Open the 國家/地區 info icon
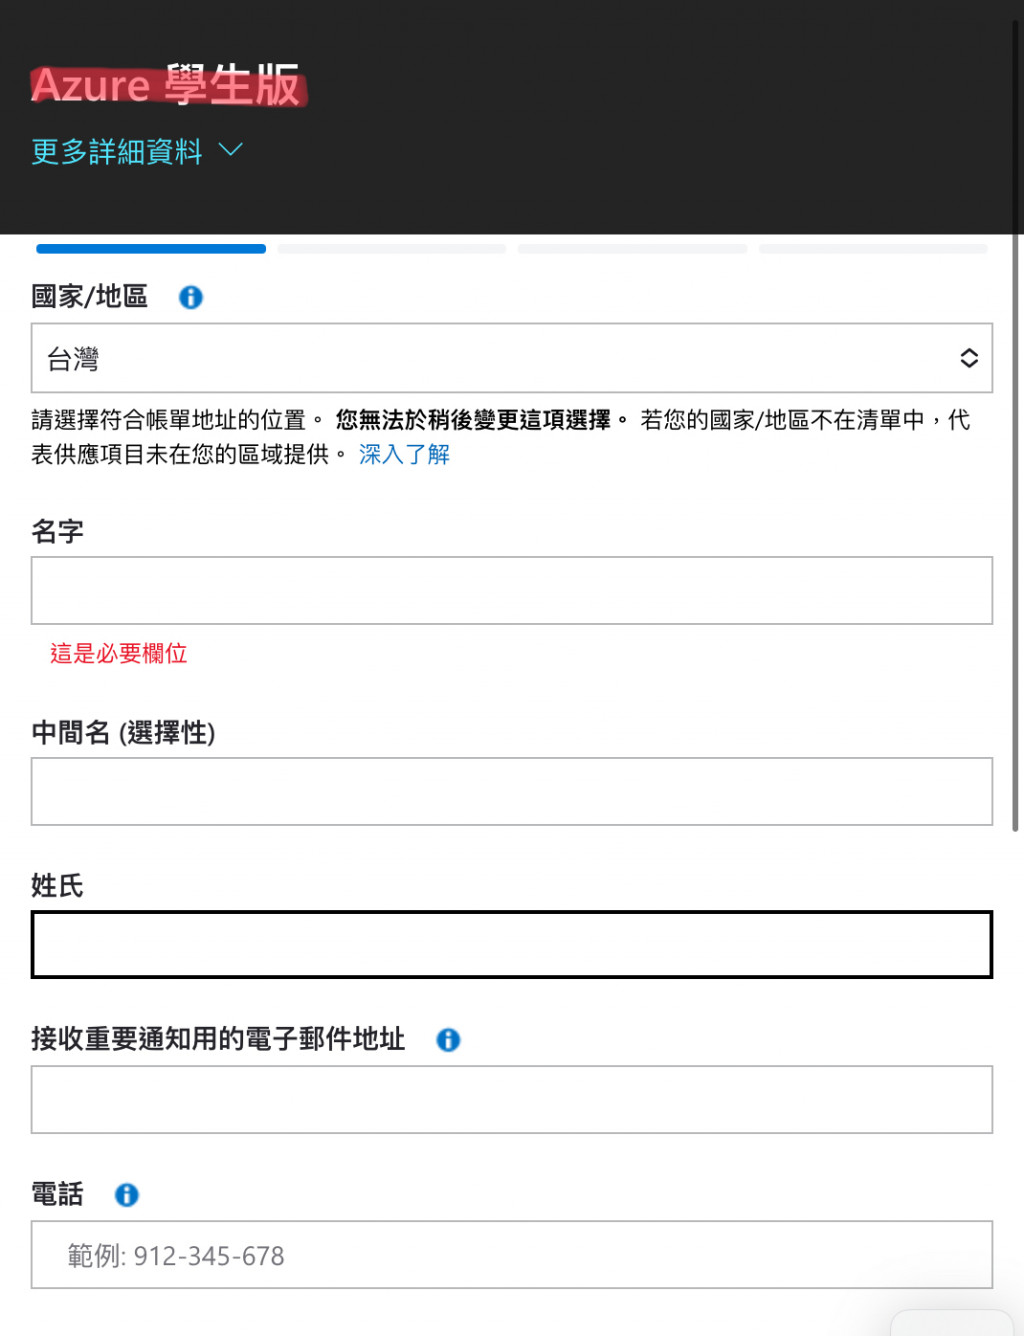 191,298
